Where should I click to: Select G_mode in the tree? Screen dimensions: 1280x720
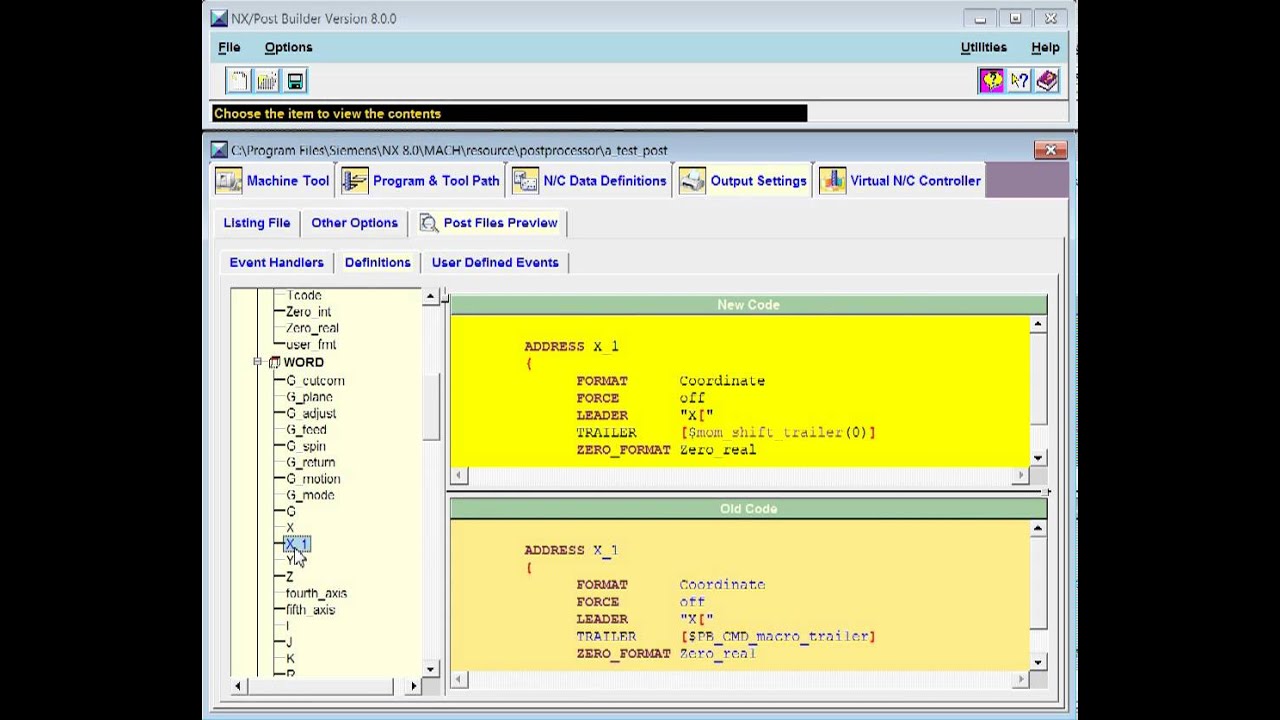[310, 495]
